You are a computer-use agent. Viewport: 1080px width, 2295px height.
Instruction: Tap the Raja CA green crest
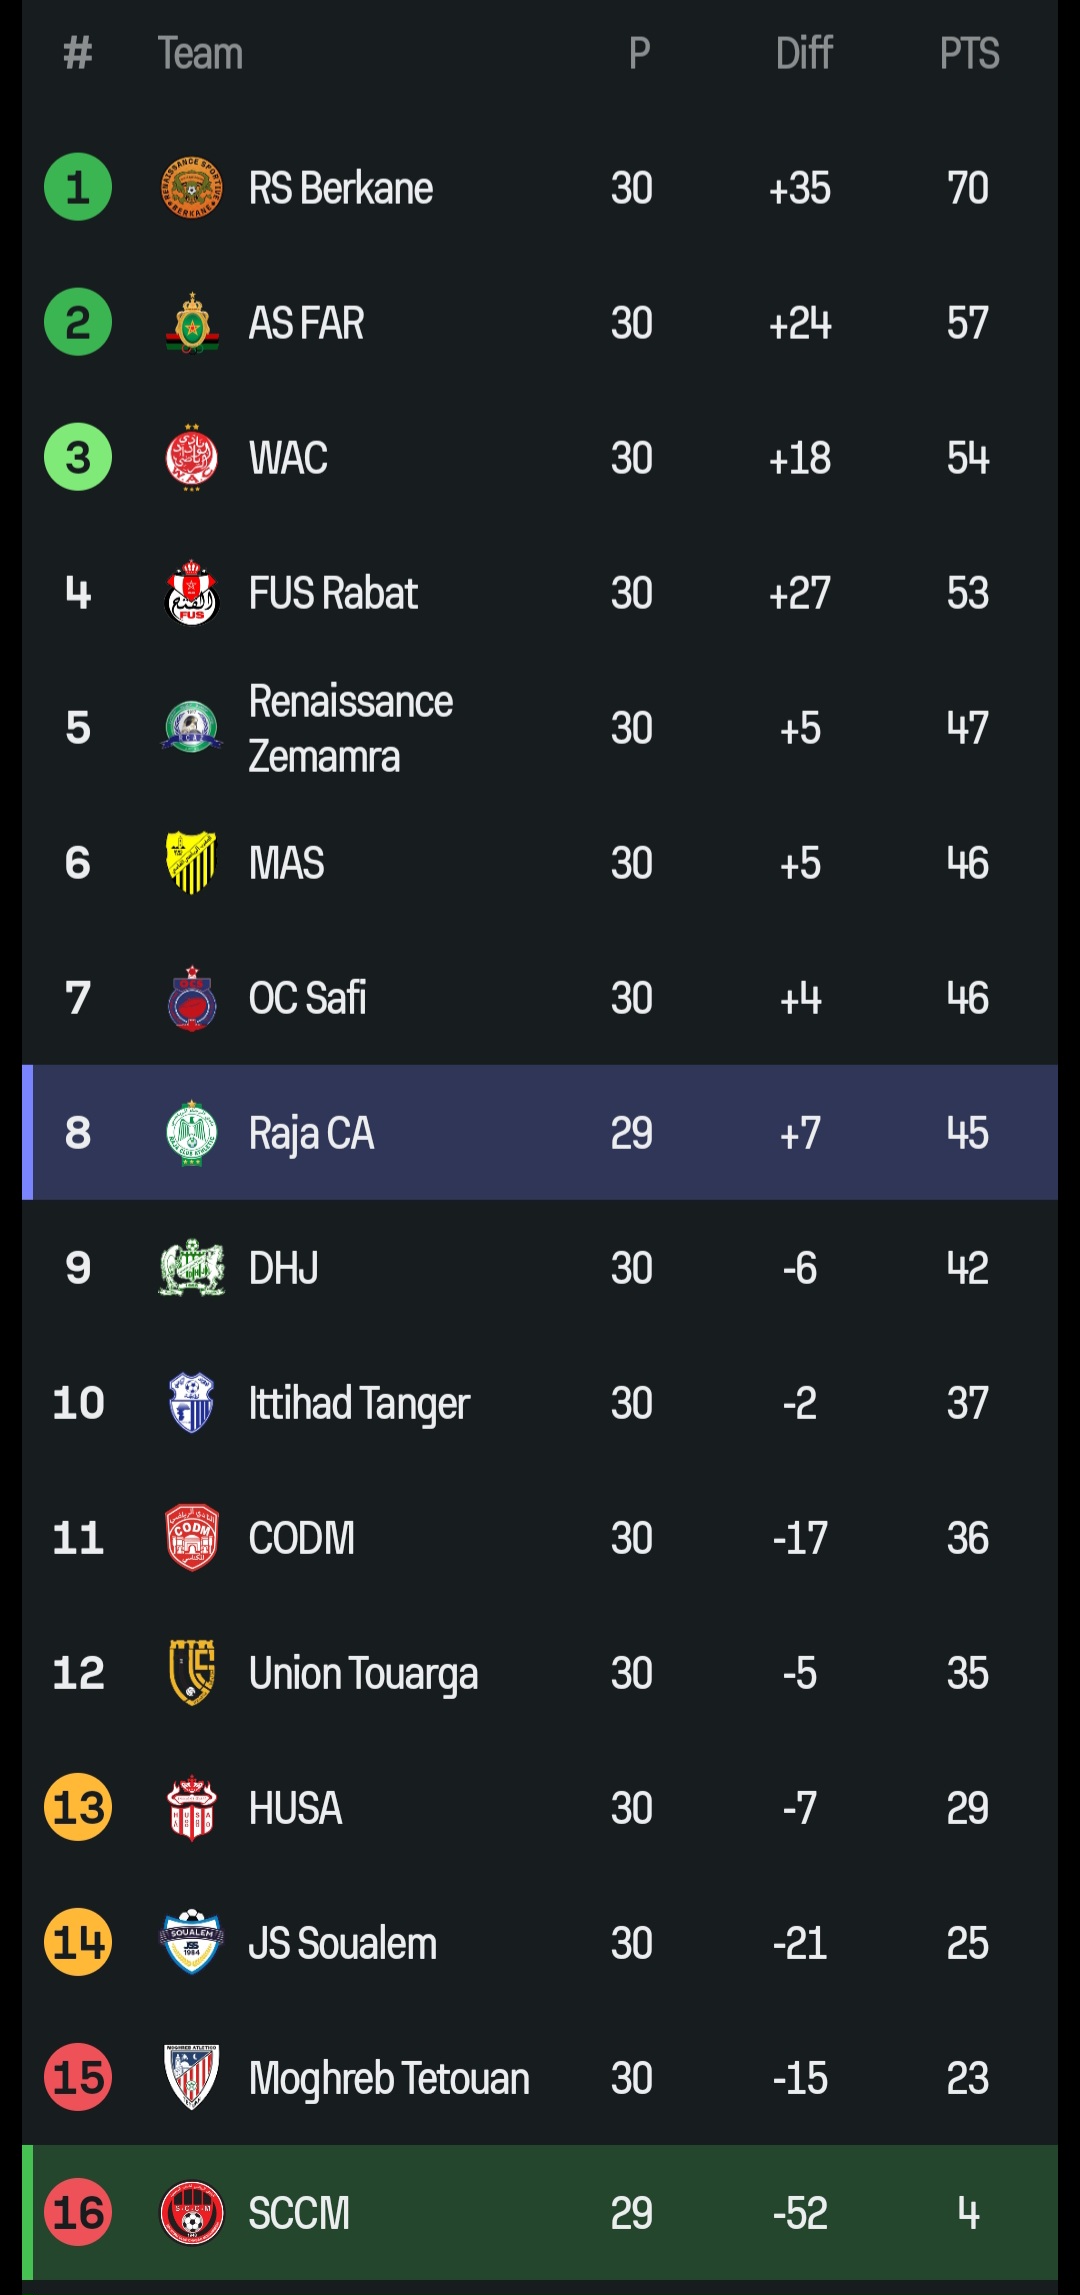click(191, 1133)
